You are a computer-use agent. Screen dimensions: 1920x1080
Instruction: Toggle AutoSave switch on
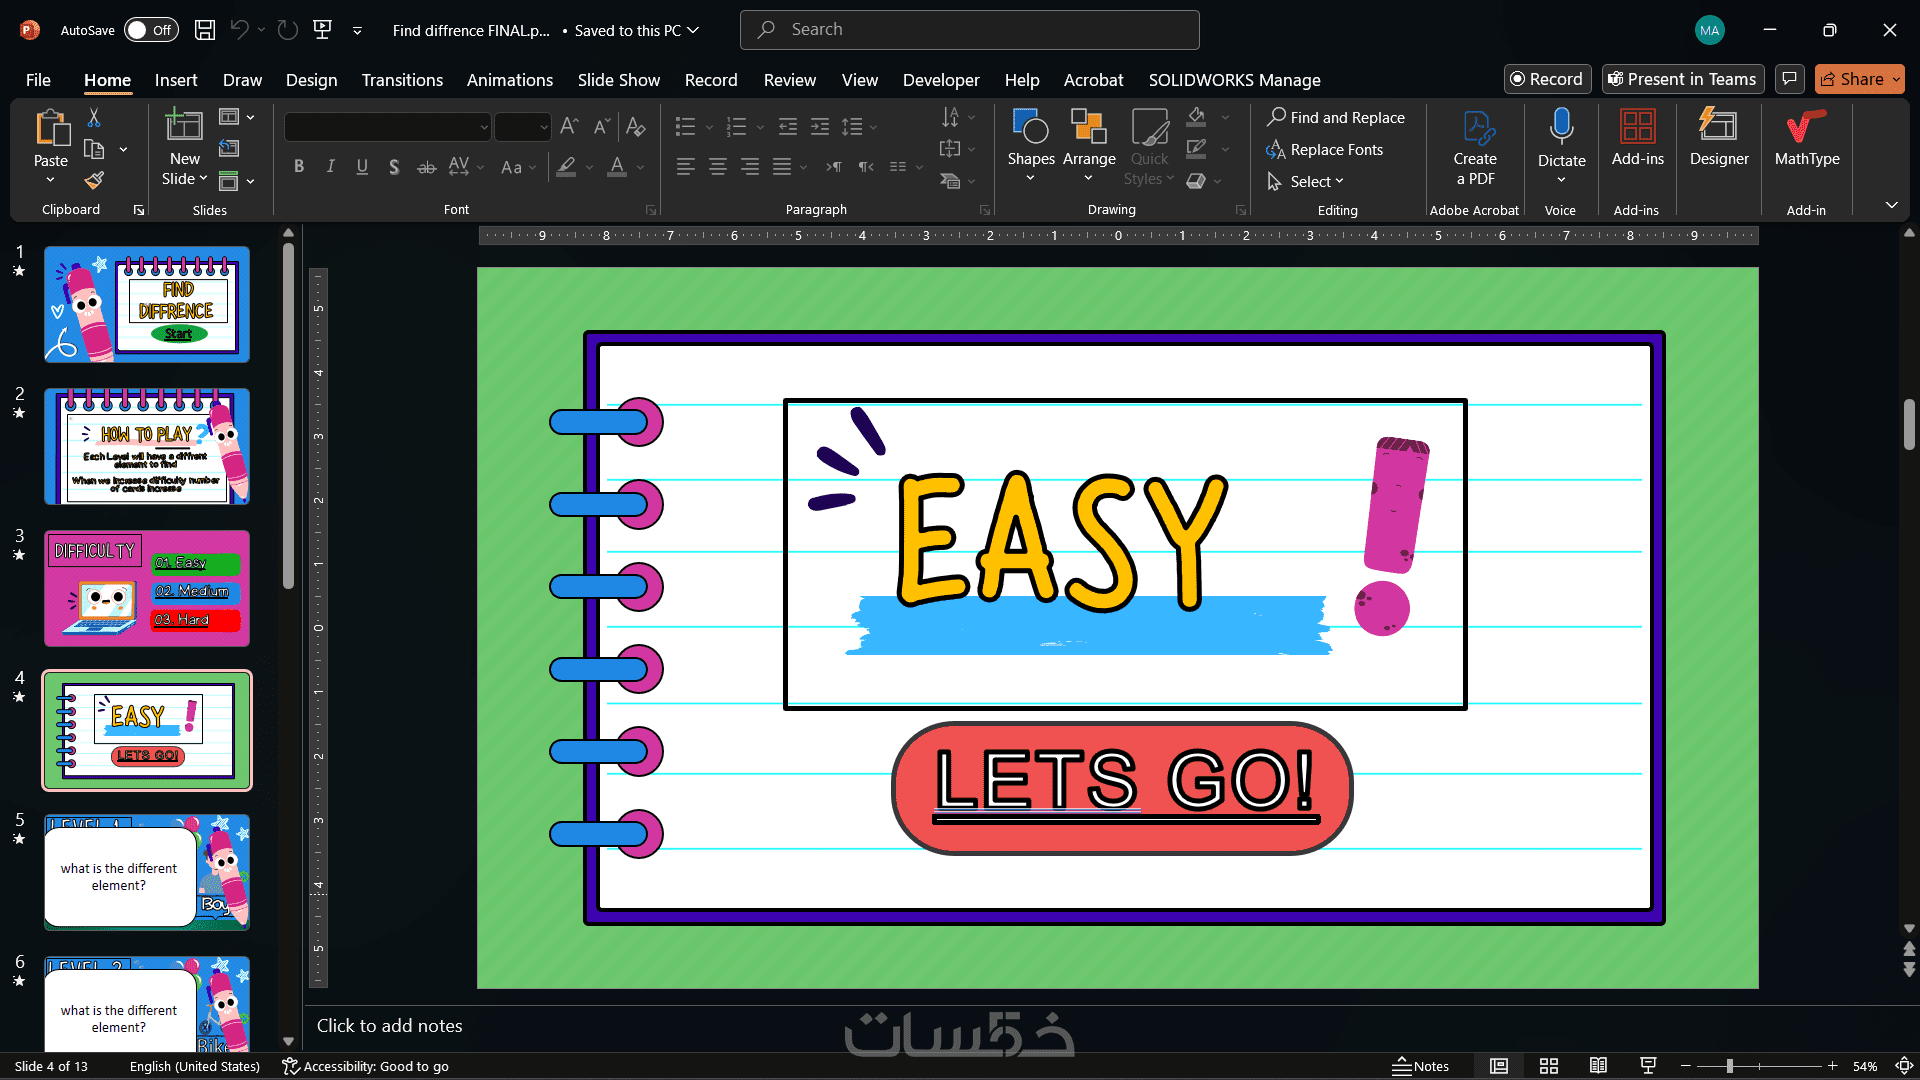pos(151,30)
